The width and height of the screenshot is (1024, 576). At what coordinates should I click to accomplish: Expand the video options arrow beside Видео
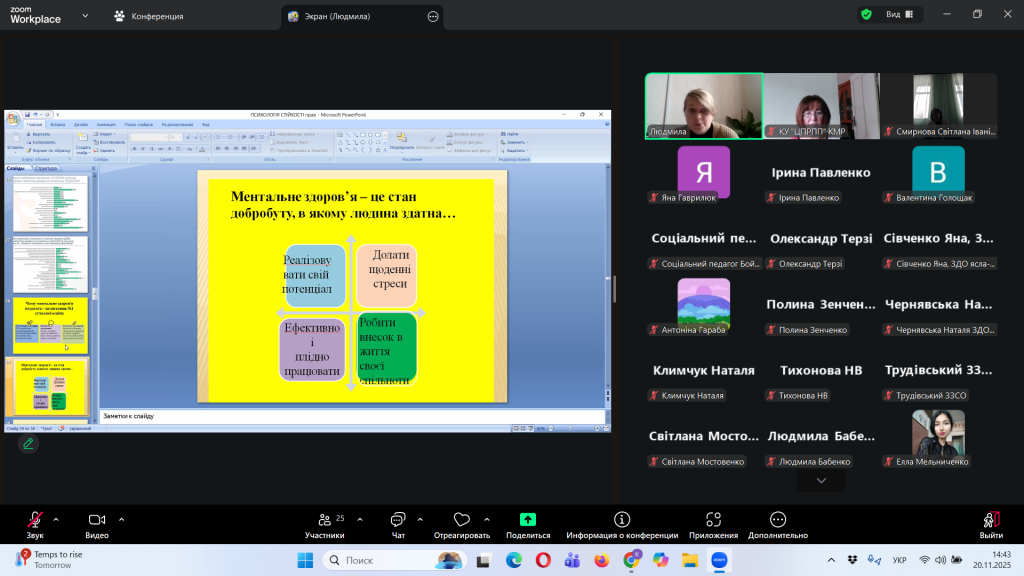coord(122,519)
